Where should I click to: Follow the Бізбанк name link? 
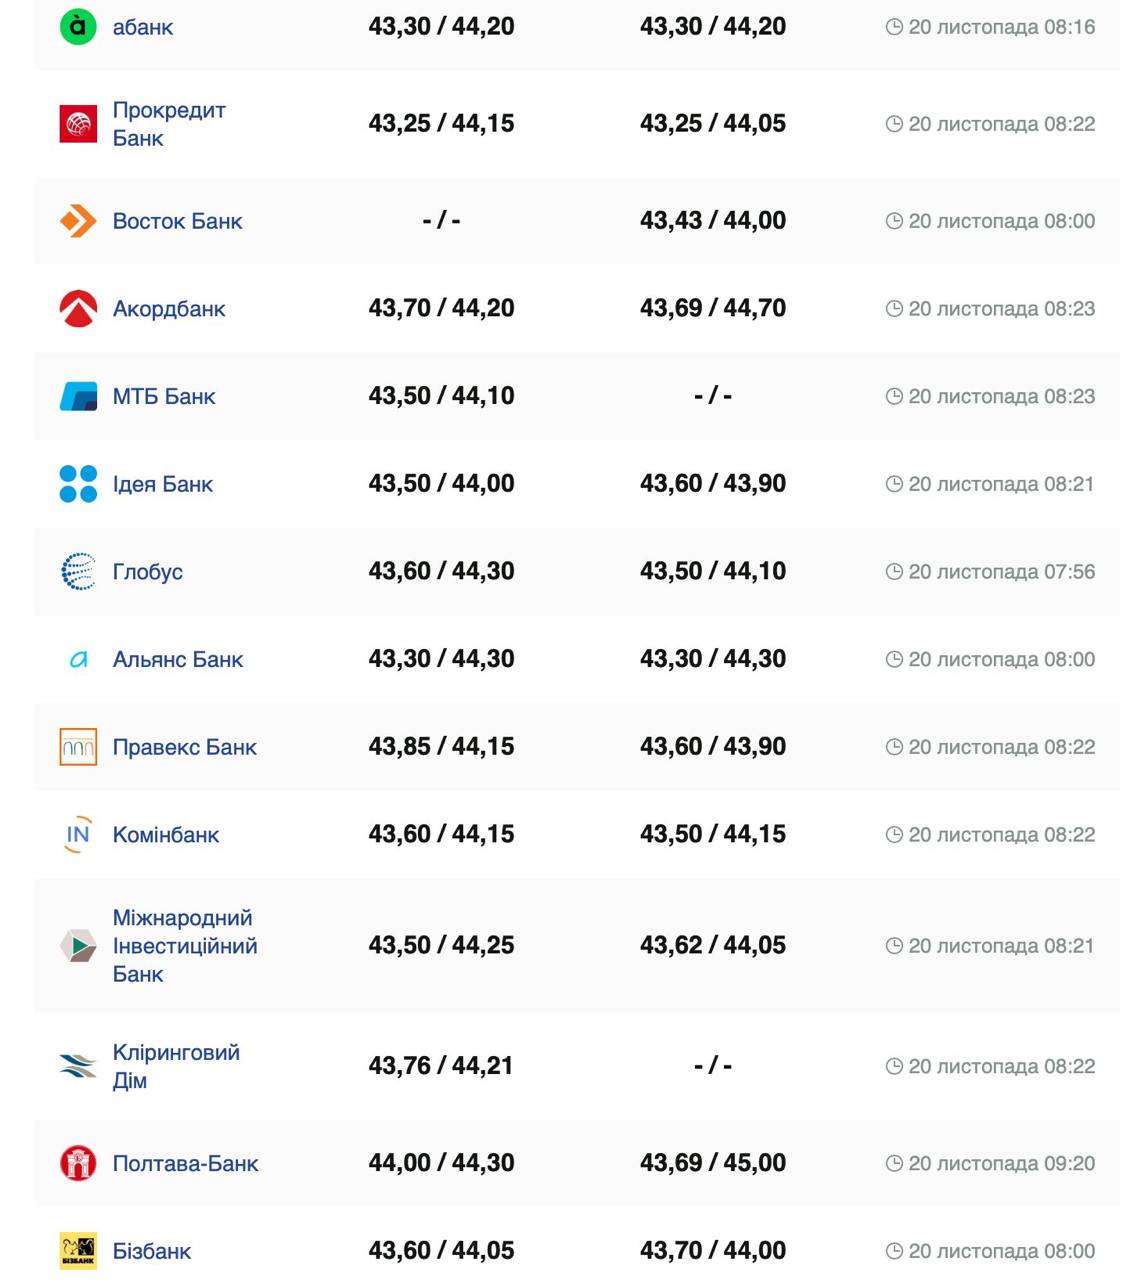click(151, 1251)
